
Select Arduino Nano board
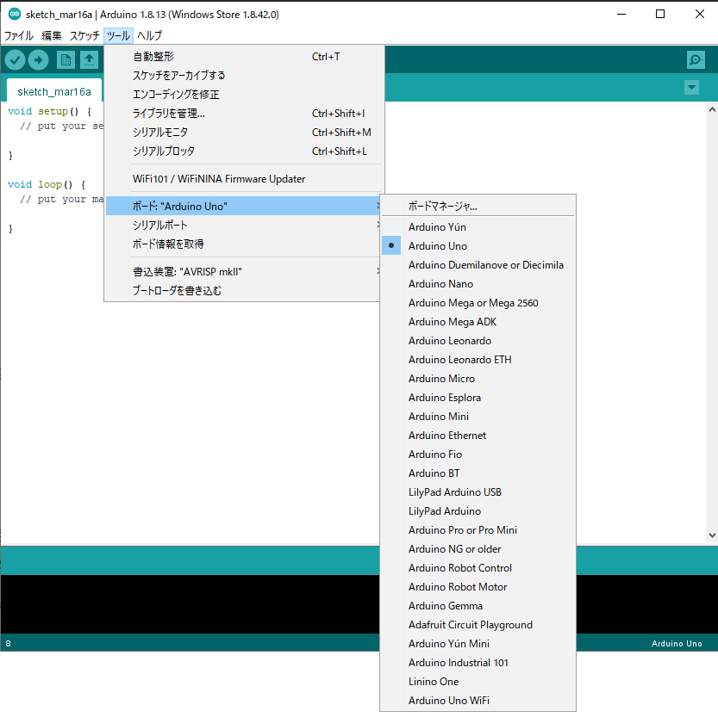[x=478, y=284]
